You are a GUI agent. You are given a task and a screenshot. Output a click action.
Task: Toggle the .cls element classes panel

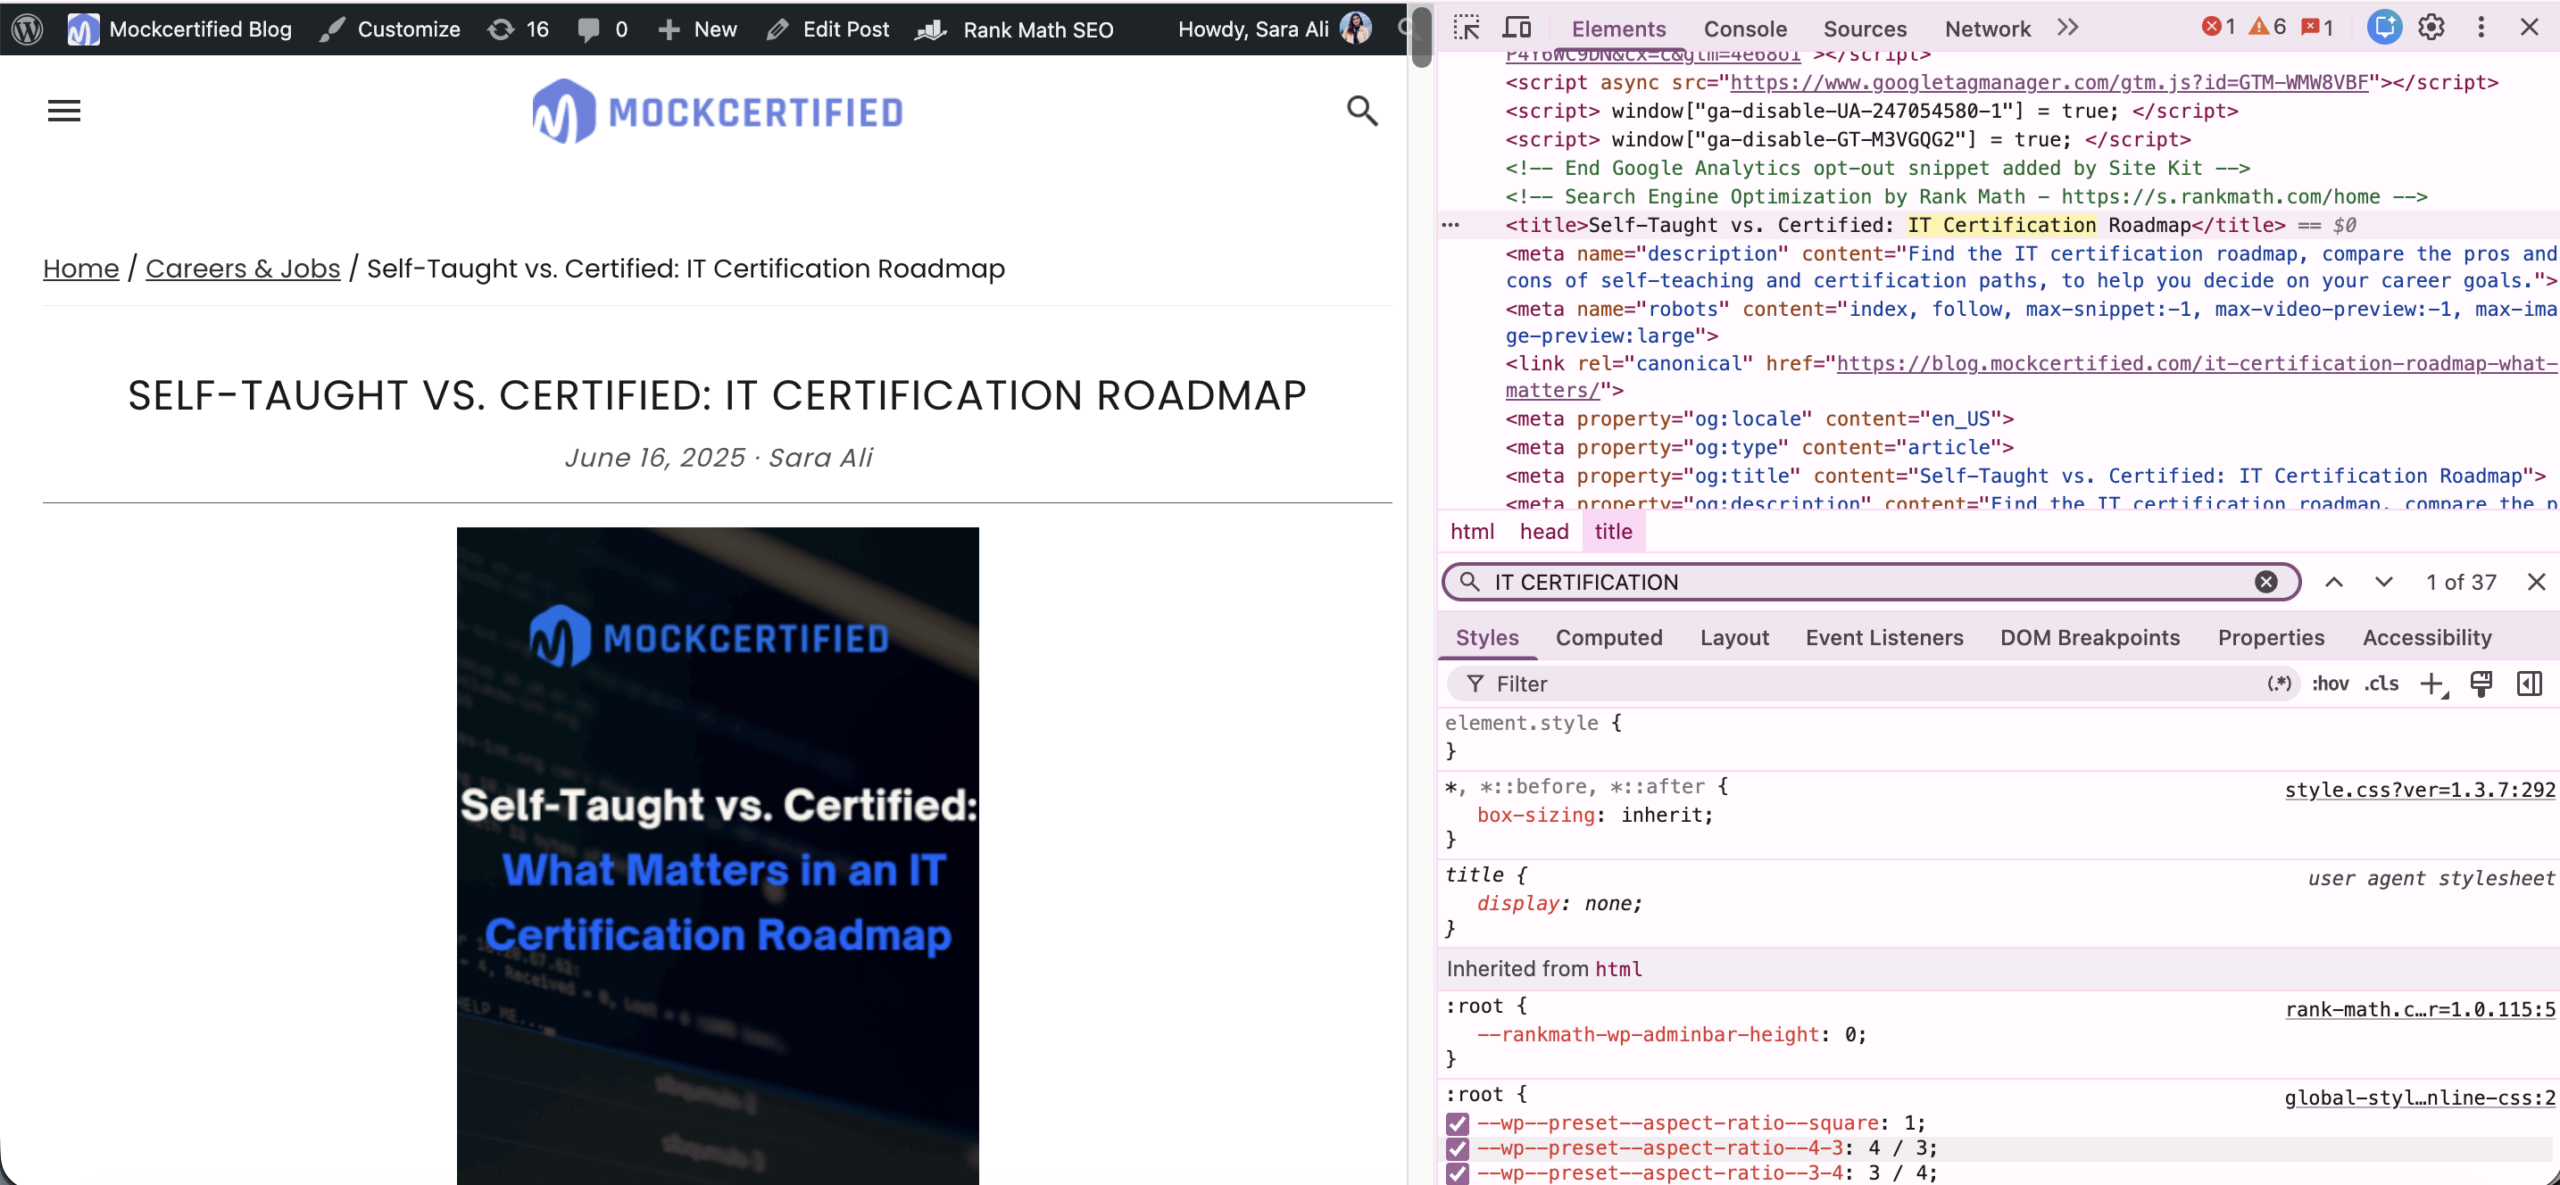[2382, 684]
